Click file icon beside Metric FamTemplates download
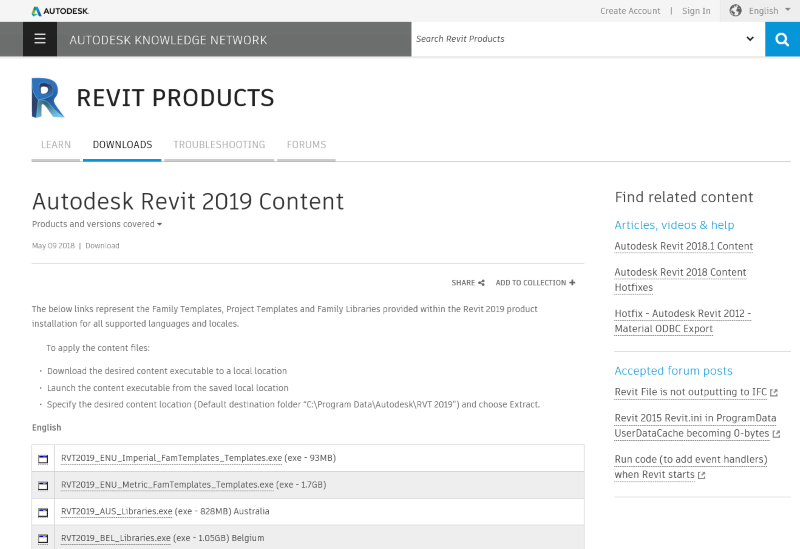Viewport: 800px width, 549px height. click(43, 485)
